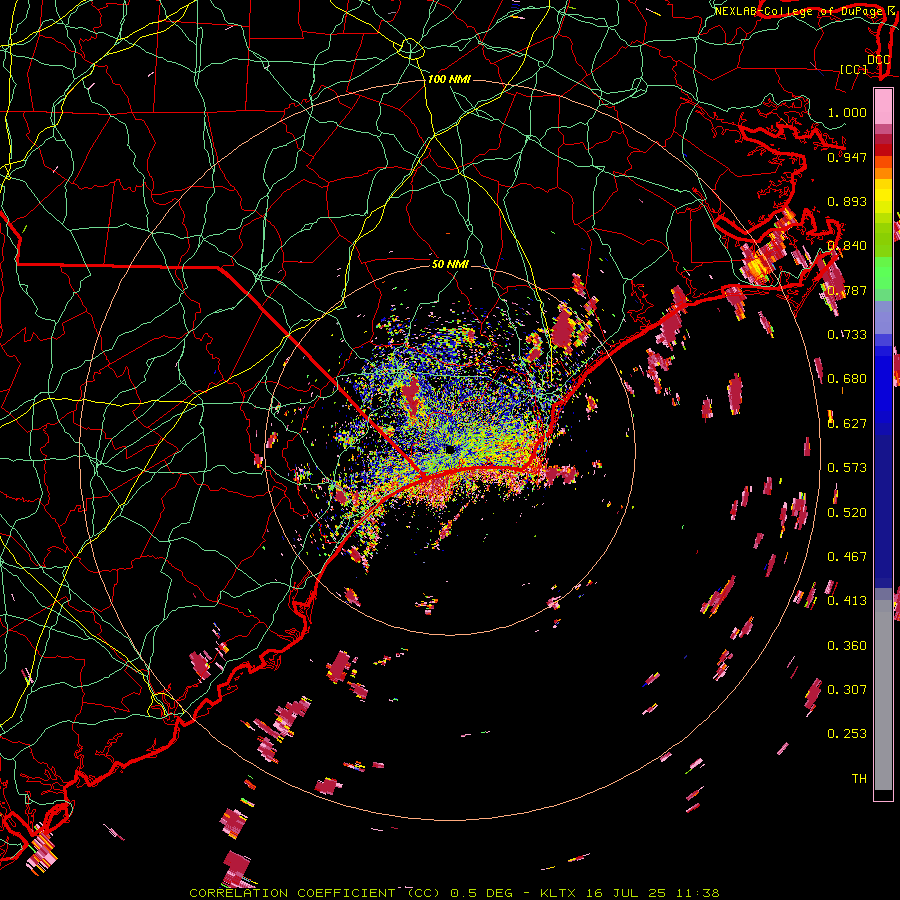The width and height of the screenshot is (900, 900).
Task: Click the 0.360 scale value
Action: pos(847,646)
